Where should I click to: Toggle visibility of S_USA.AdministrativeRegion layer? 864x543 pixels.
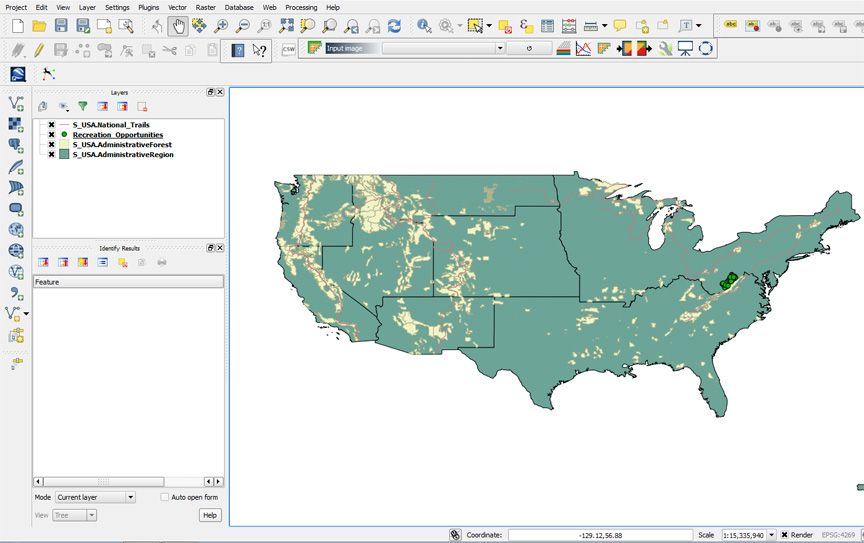click(x=51, y=154)
